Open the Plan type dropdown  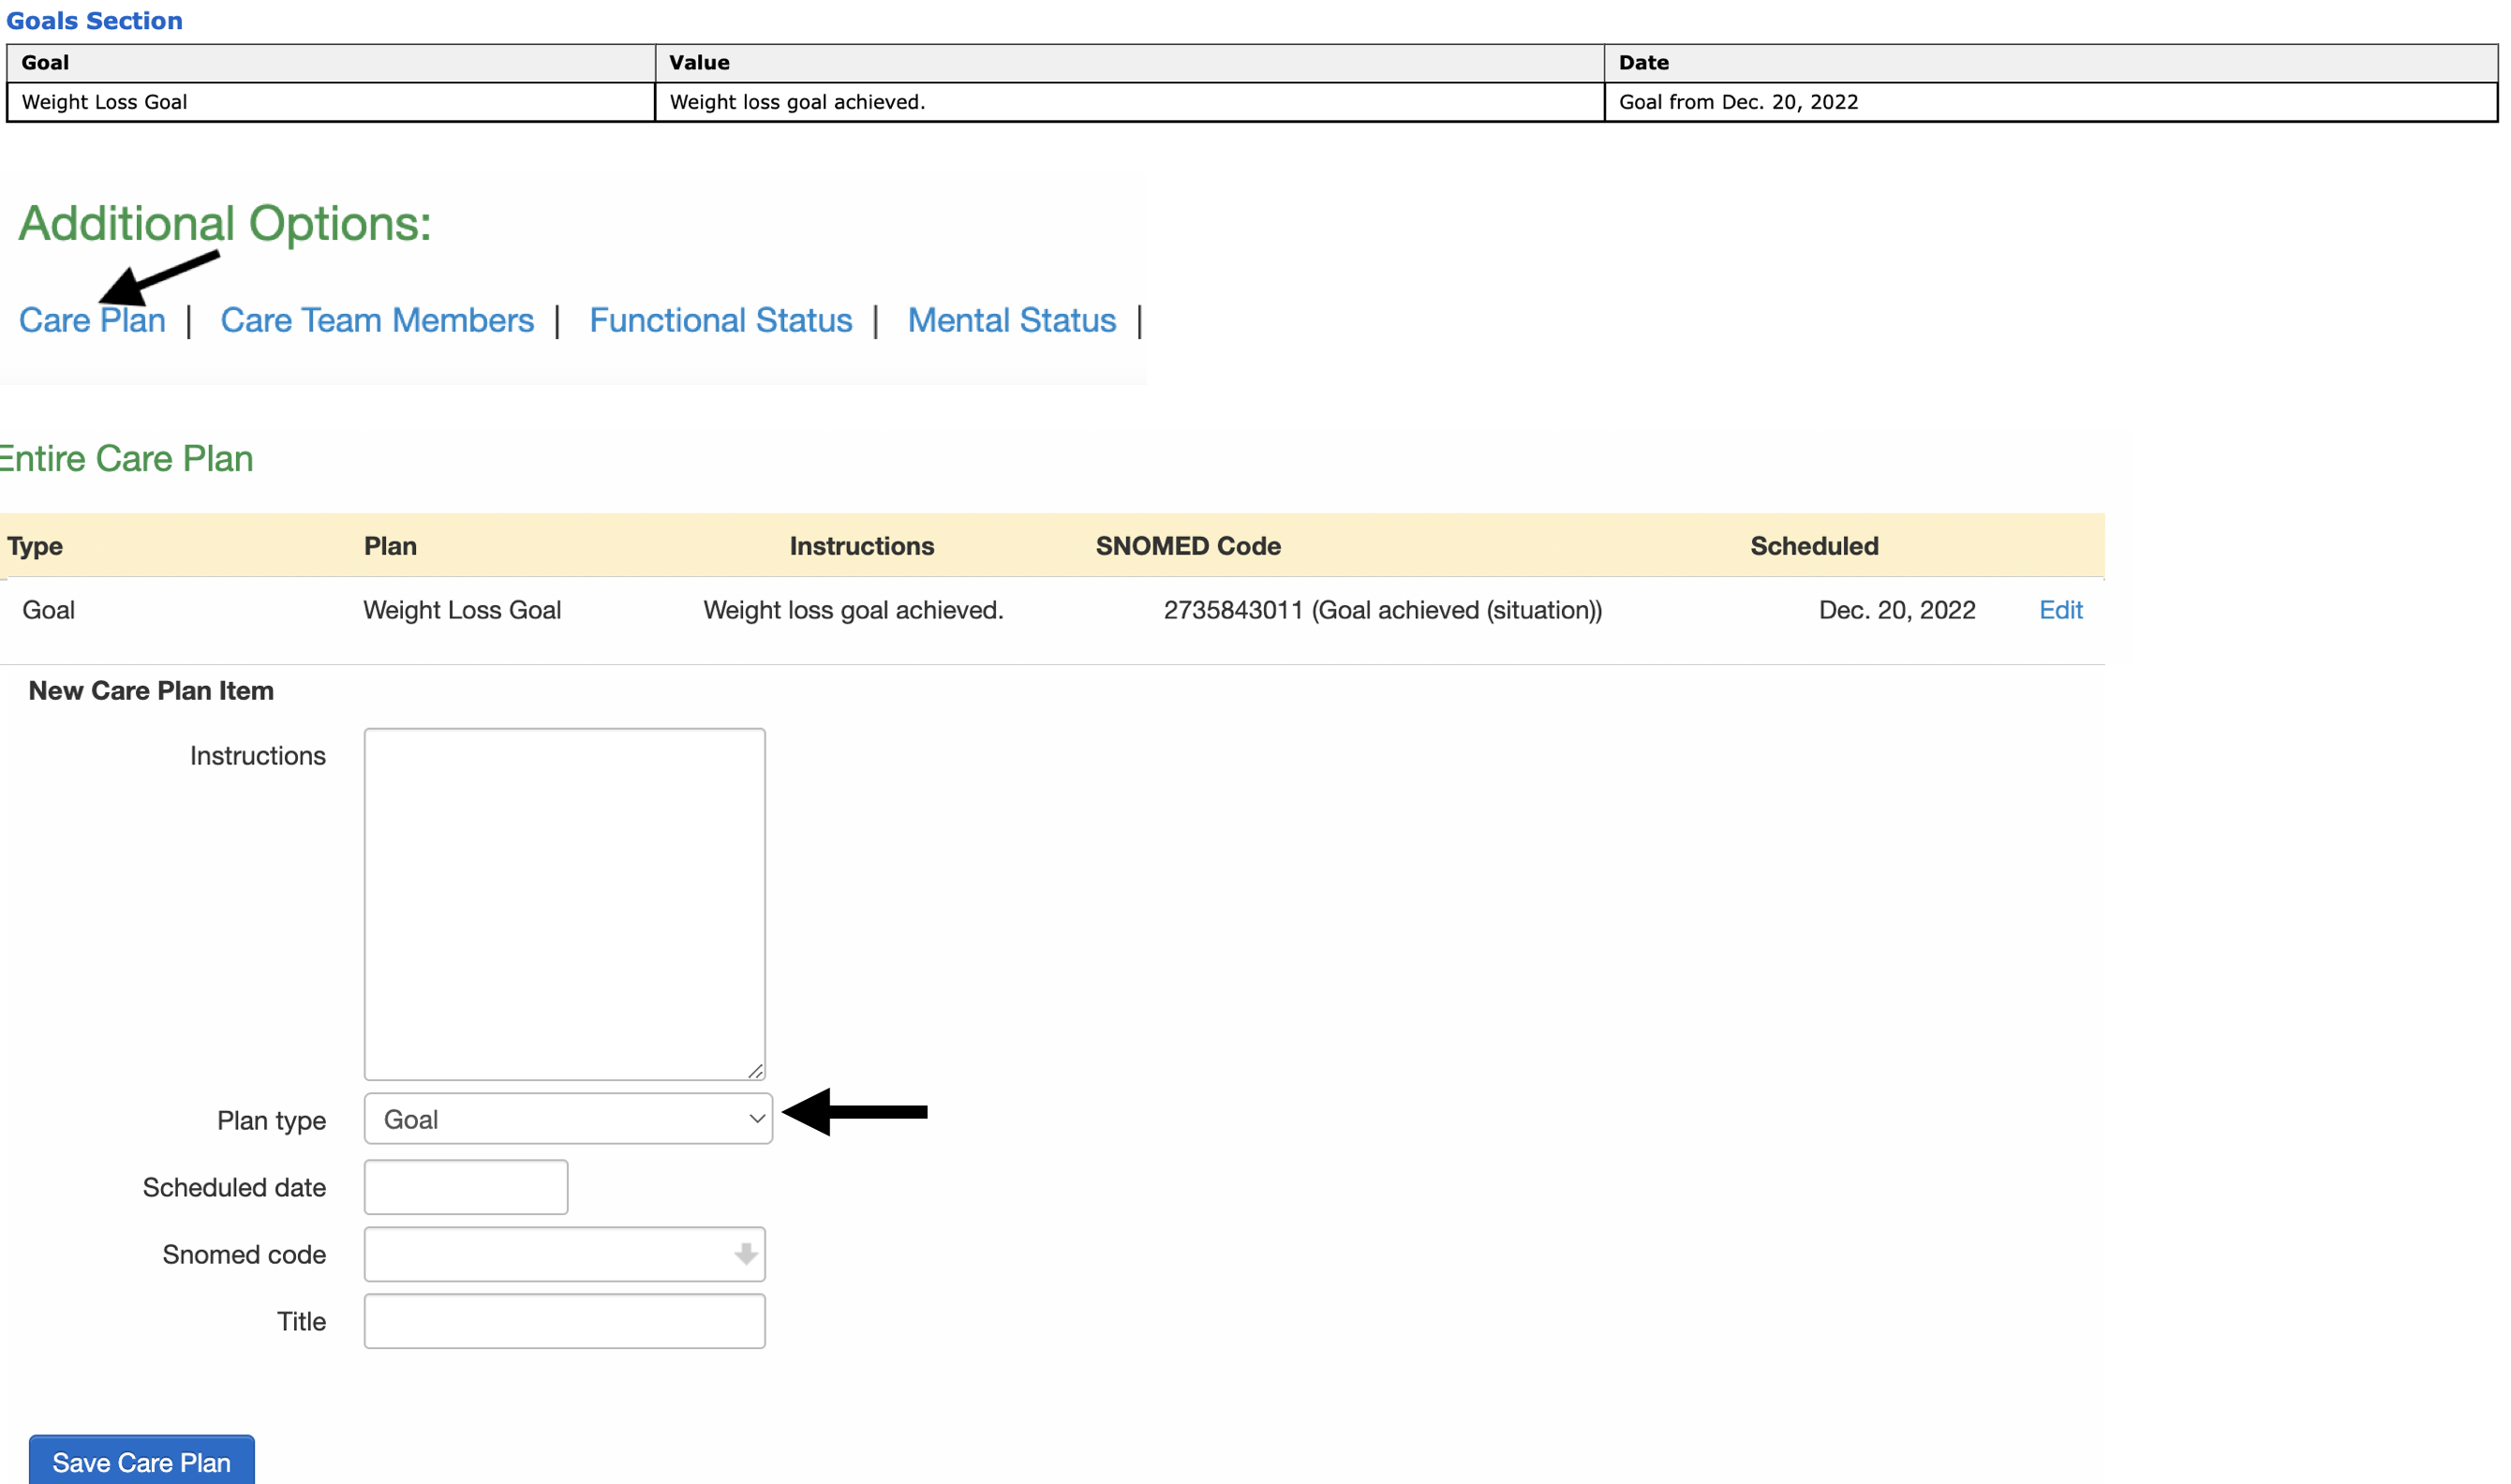point(567,1119)
